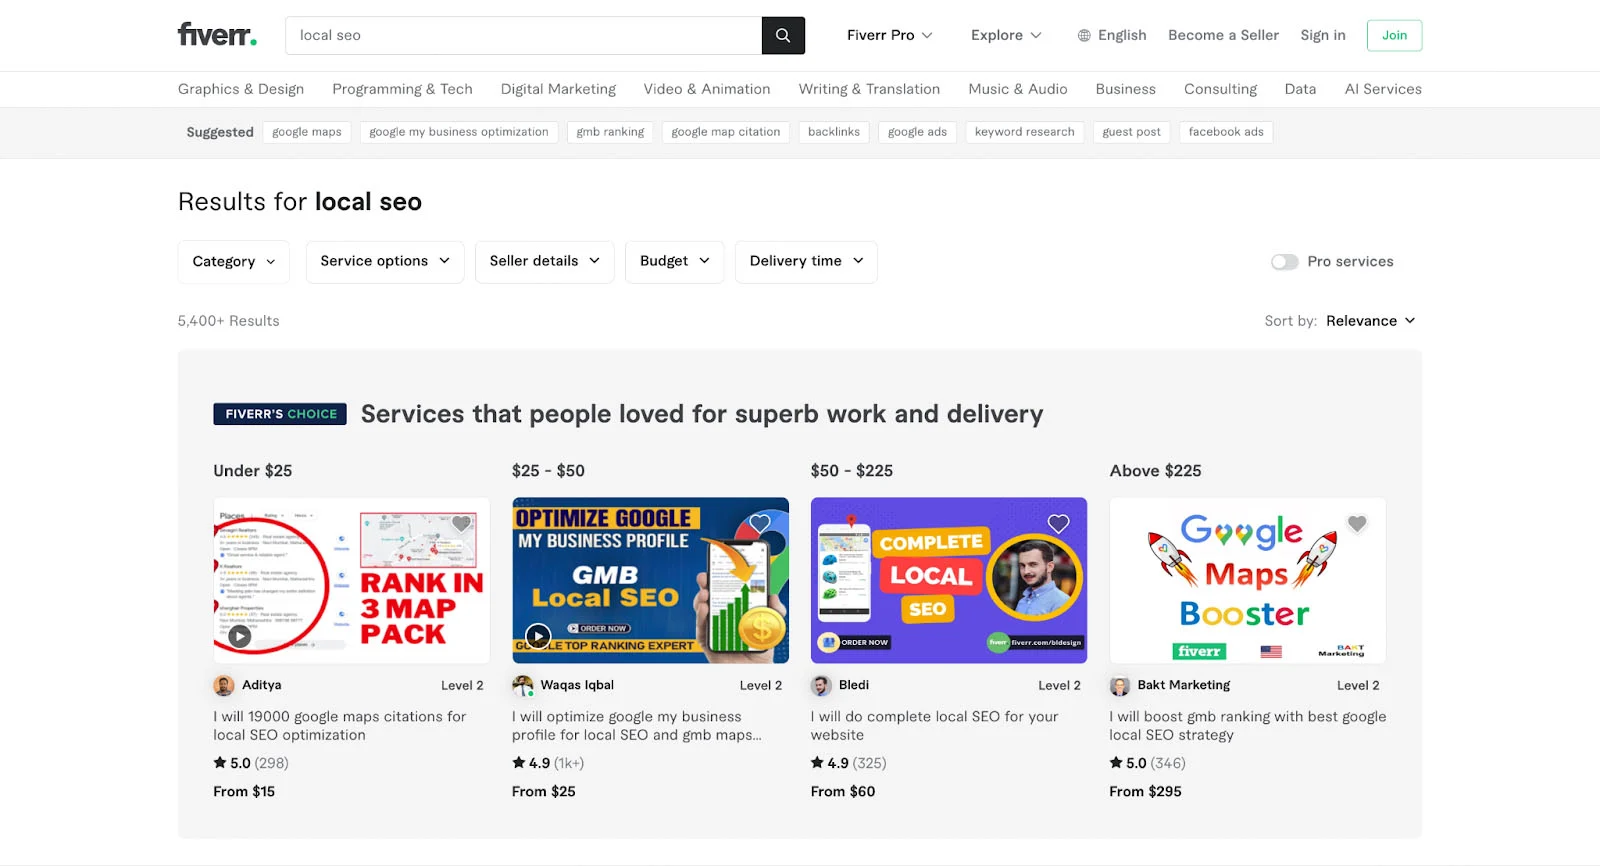This screenshot has height=866, width=1600.
Task: Open Programming & Tech category
Action: [x=402, y=89]
